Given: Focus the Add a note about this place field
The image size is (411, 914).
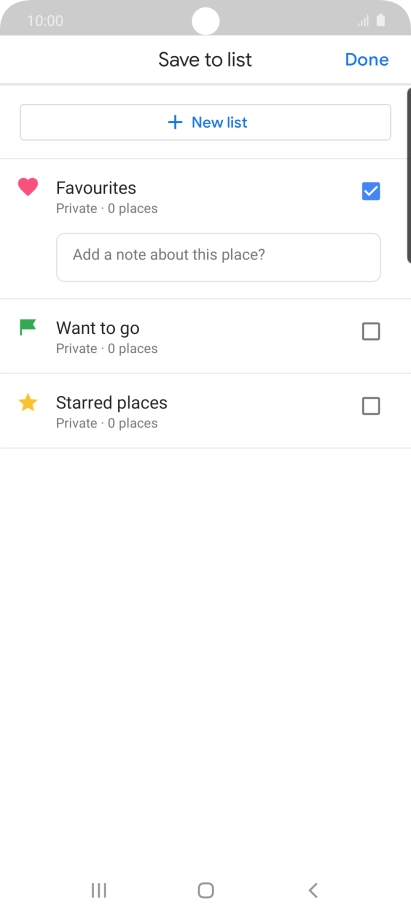Looking at the screenshot, I should [x=219, y=258].
